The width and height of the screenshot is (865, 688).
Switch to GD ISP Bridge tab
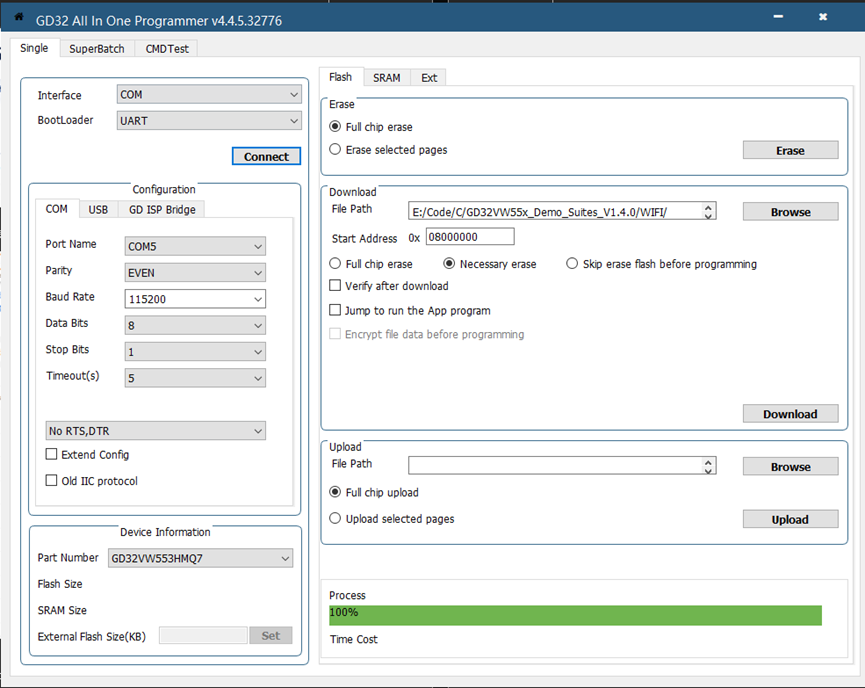tap(162, 209)
